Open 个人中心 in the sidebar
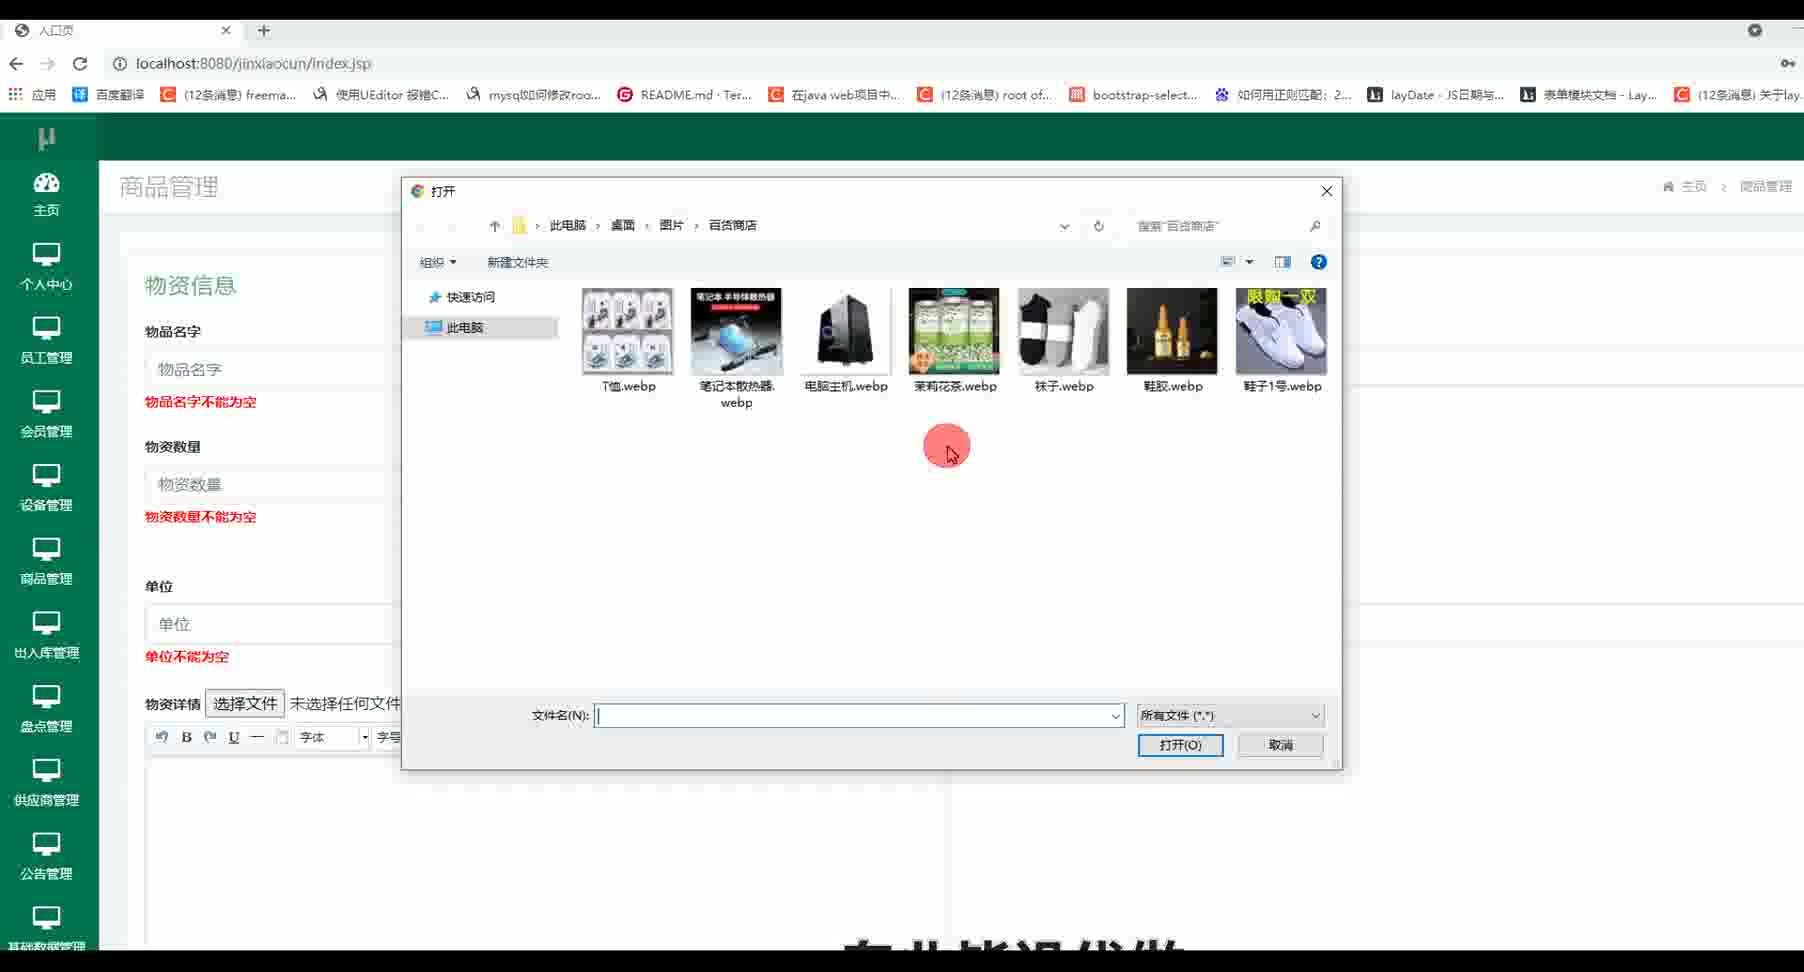 [46, 267]
